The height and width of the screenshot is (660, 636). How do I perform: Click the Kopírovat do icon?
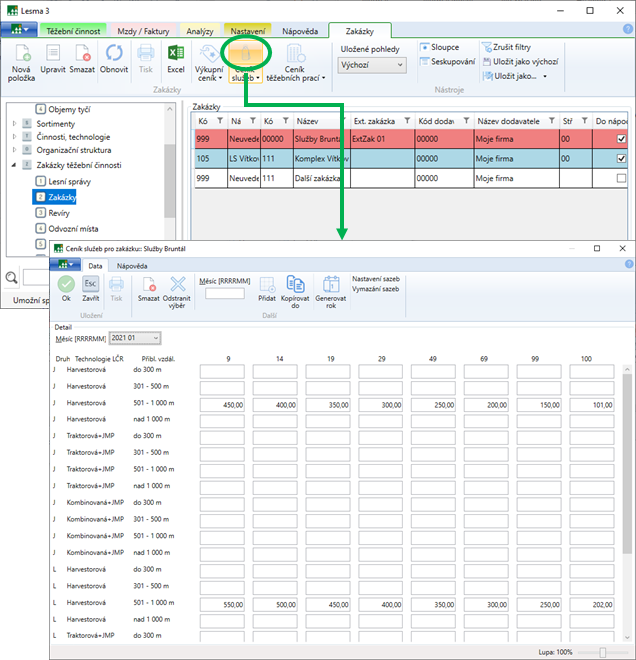[295, 284]
